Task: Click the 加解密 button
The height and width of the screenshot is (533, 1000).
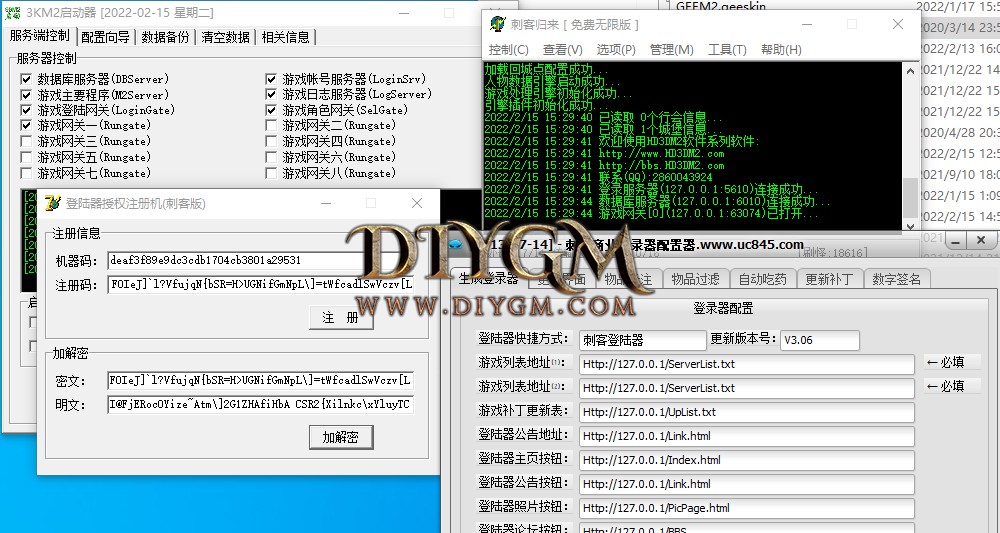Action: (x=341, y=437)
